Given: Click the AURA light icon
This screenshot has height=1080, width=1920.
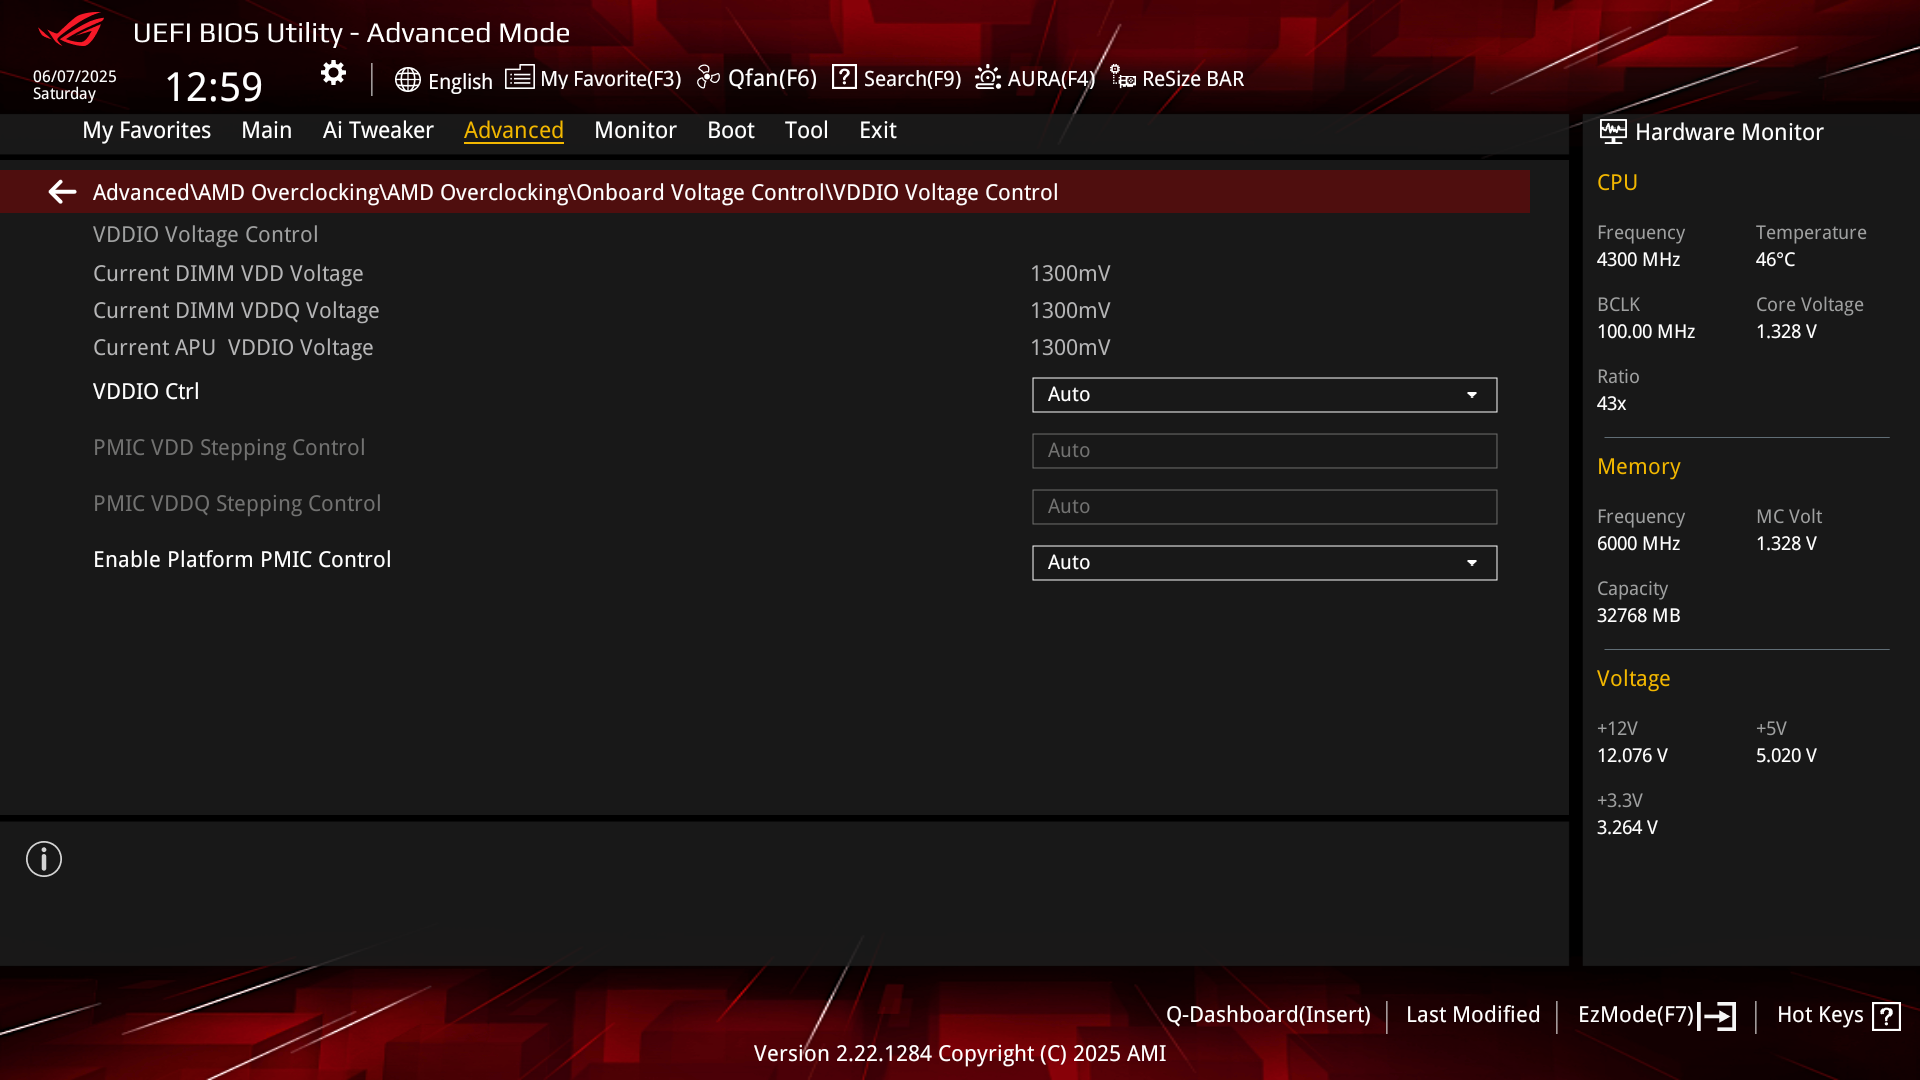Looking at the screenshot, I should pos(988,78).
